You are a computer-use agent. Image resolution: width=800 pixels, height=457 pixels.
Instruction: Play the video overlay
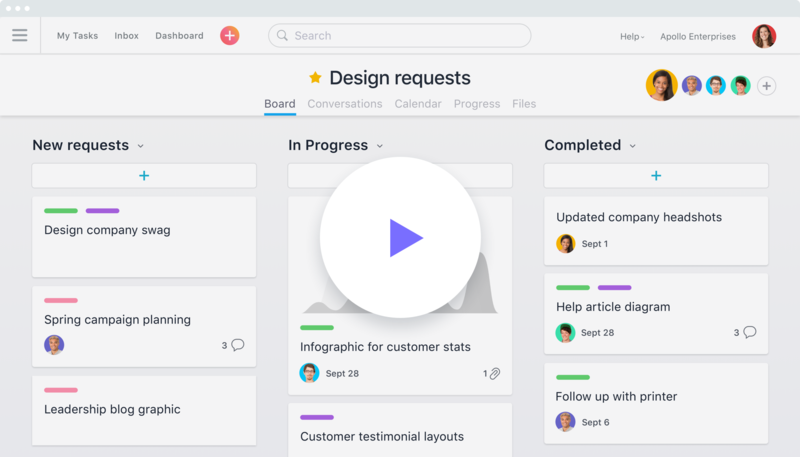point(401,238)
